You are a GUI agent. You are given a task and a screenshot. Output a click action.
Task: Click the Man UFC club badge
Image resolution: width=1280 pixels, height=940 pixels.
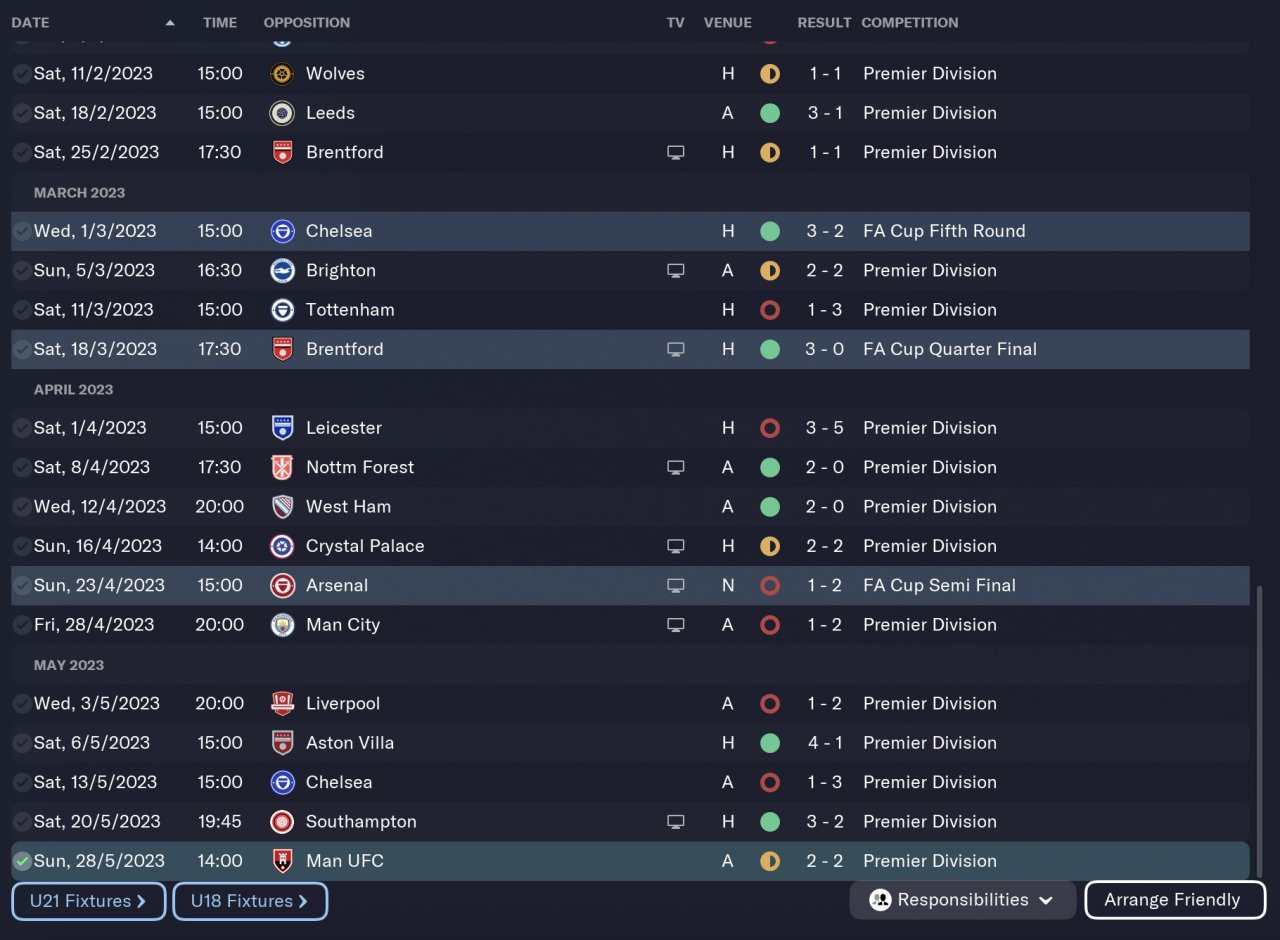tap(282, 861)
